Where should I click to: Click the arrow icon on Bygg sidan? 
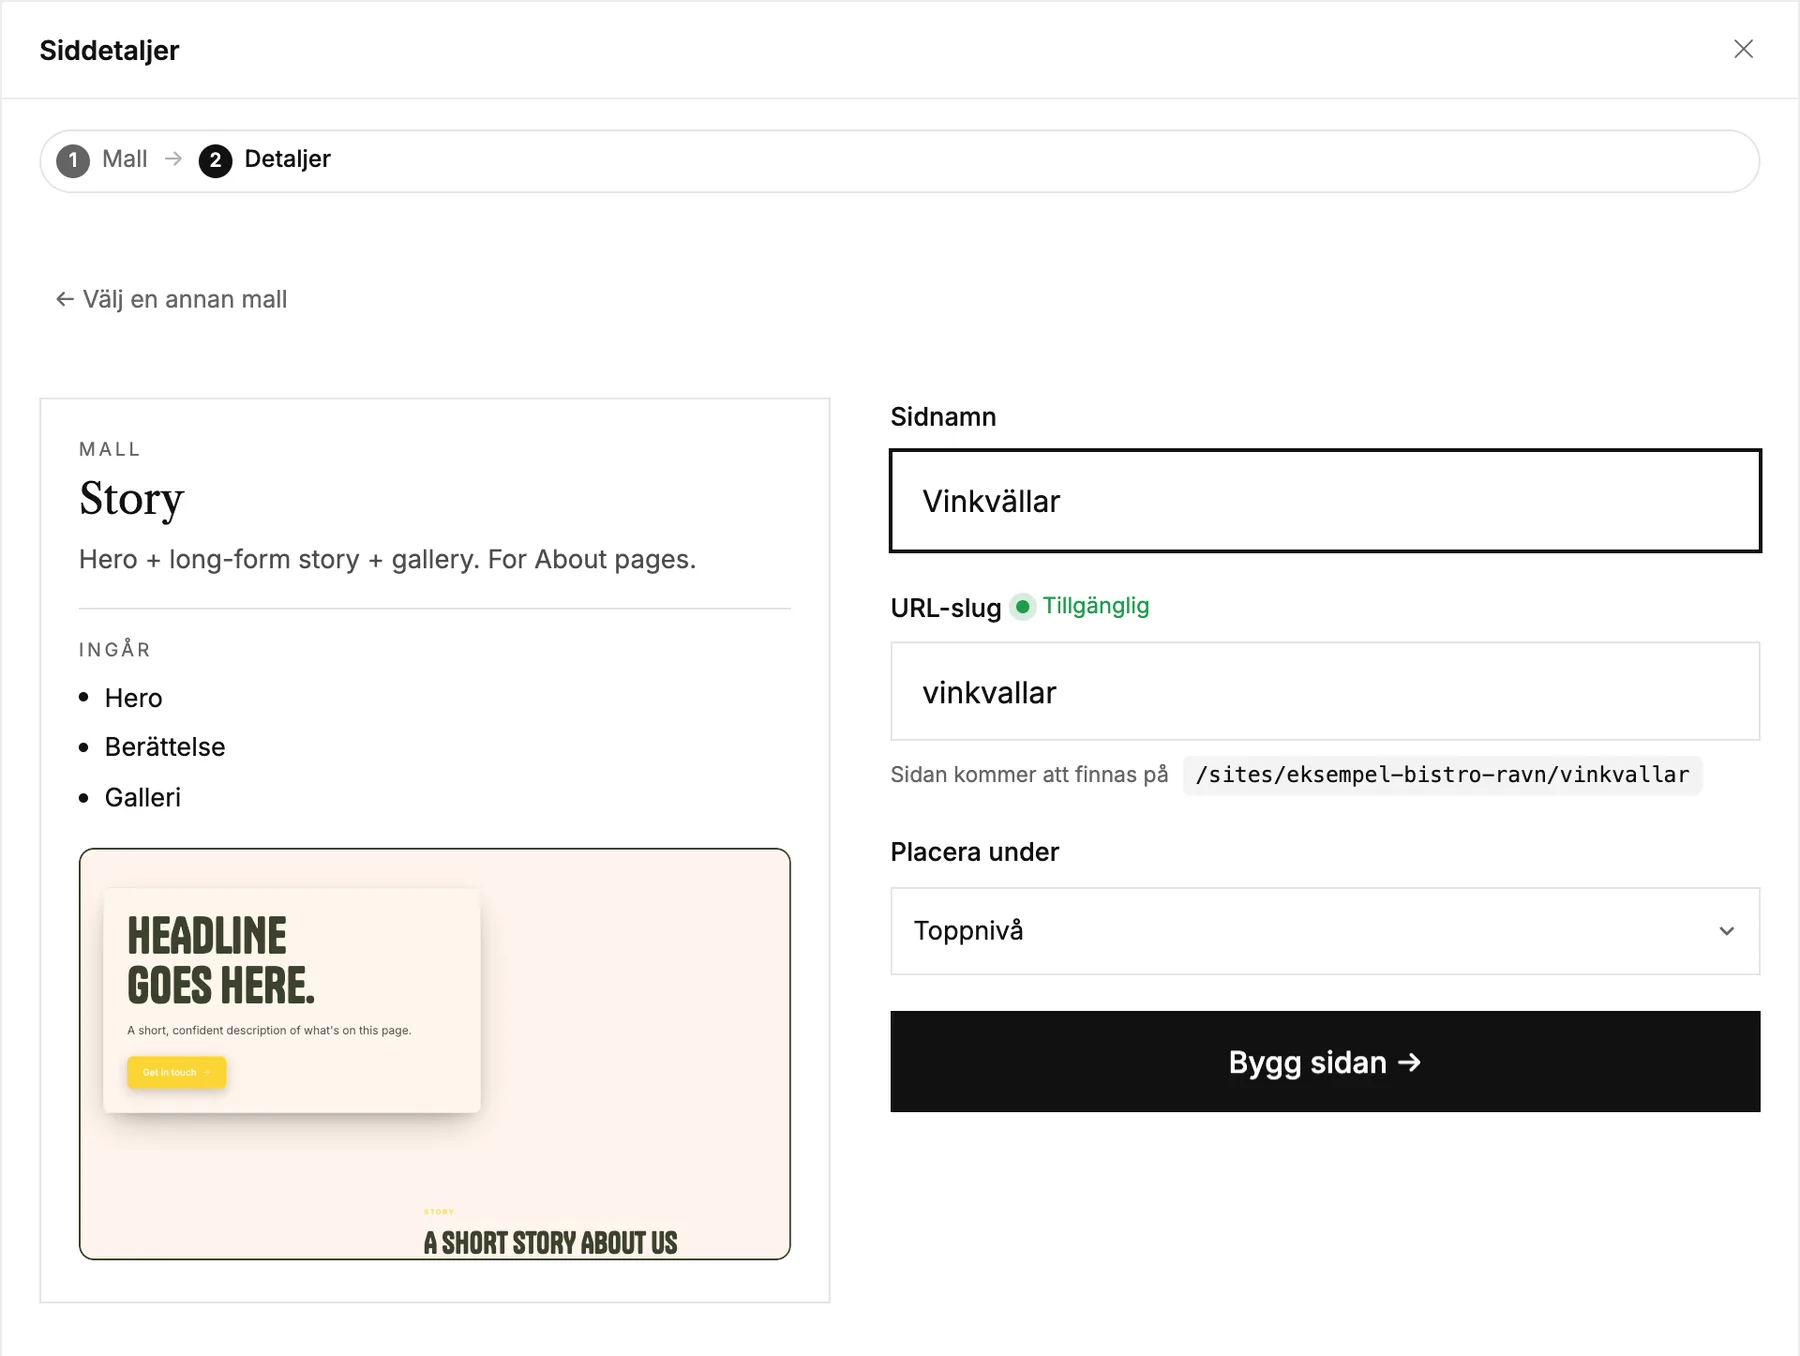(x=1409, y=1062)
